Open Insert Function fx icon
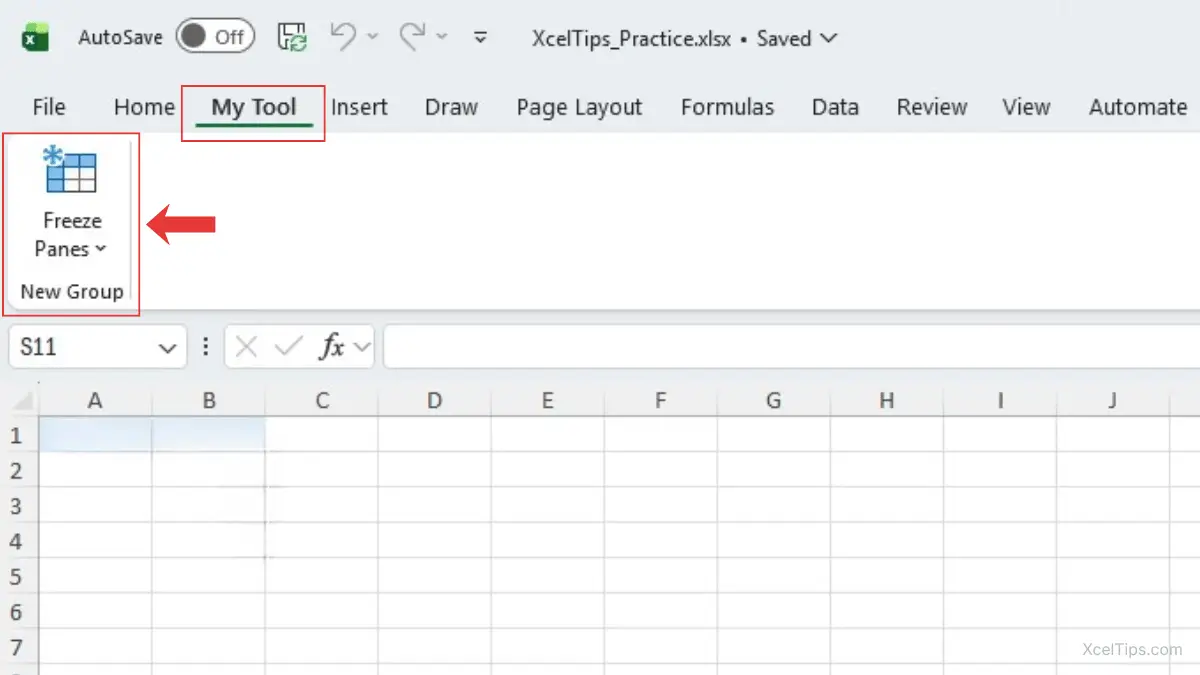This screenshot has width=1200, height=675. pyautogui.click(x=332, y=347)
